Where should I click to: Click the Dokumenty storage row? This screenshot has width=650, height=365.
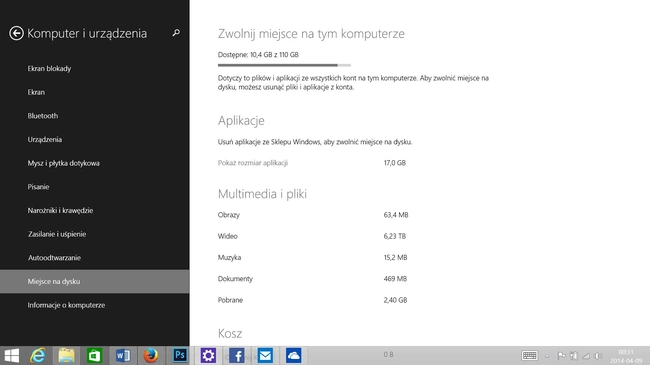(x=313, y=279)
